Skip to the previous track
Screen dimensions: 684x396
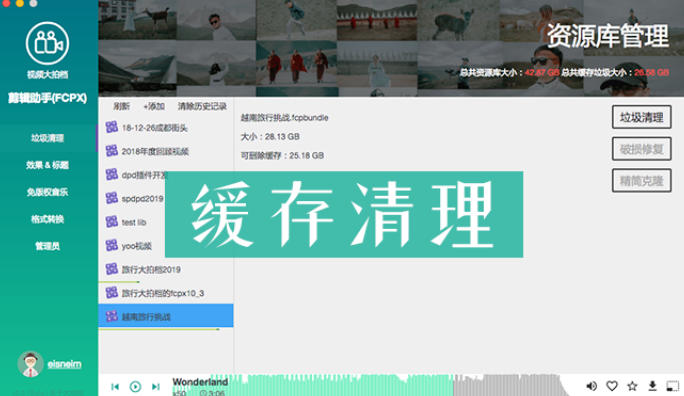(115, 387)
